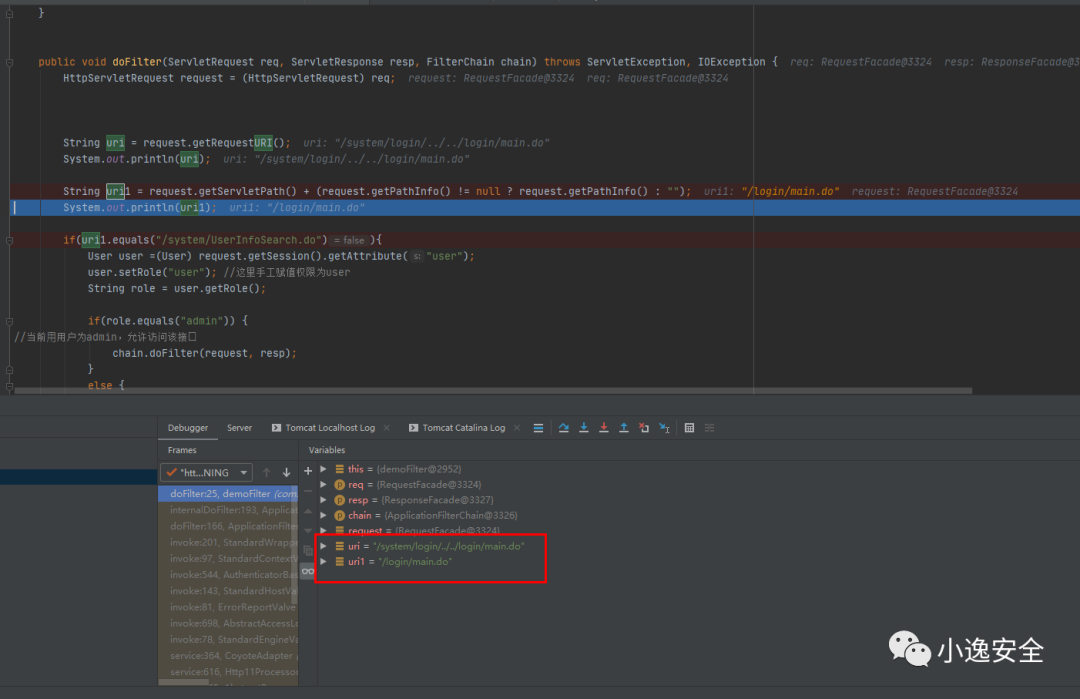This screenshot has height=699, width=1080.
Task: Click the remove watch minus icon
Action: pos(308,491)
